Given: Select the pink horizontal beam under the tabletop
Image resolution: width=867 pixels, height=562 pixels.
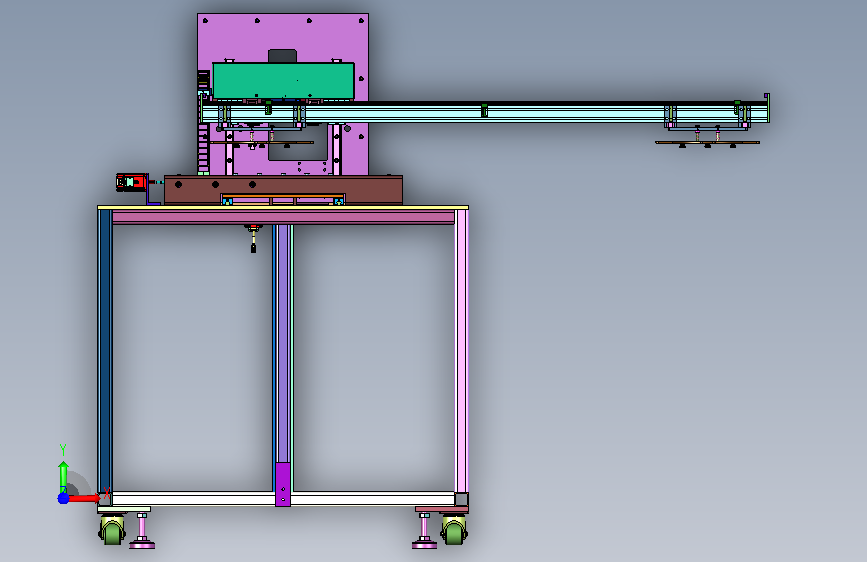Looking at the screenshot, I should tap(283, 217).
